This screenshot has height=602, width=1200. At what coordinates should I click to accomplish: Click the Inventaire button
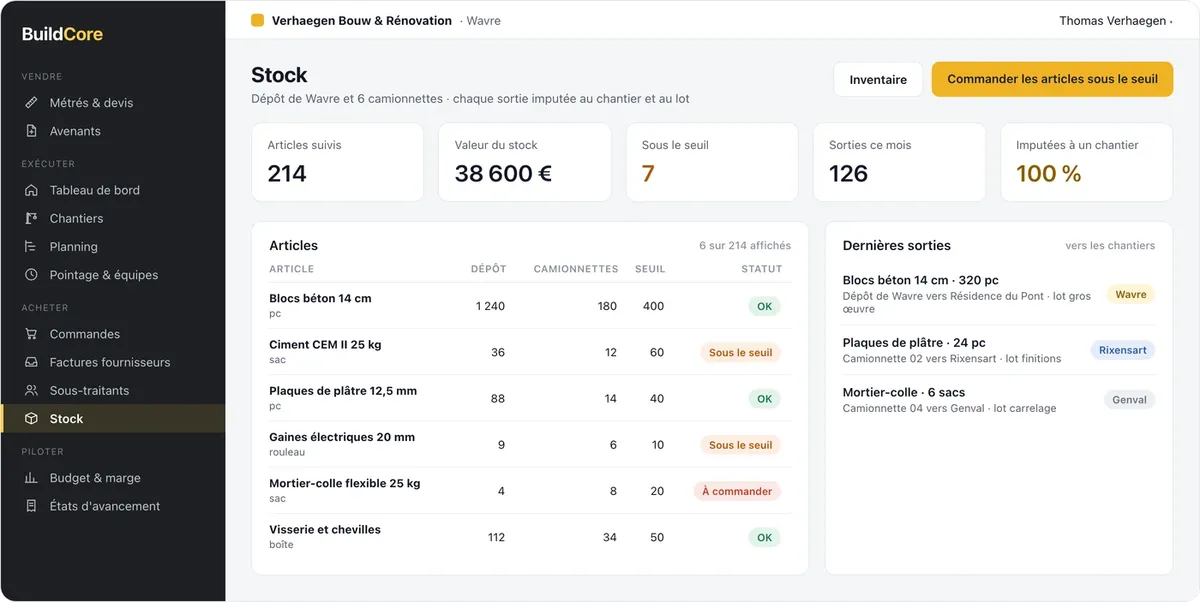[878, 80]
